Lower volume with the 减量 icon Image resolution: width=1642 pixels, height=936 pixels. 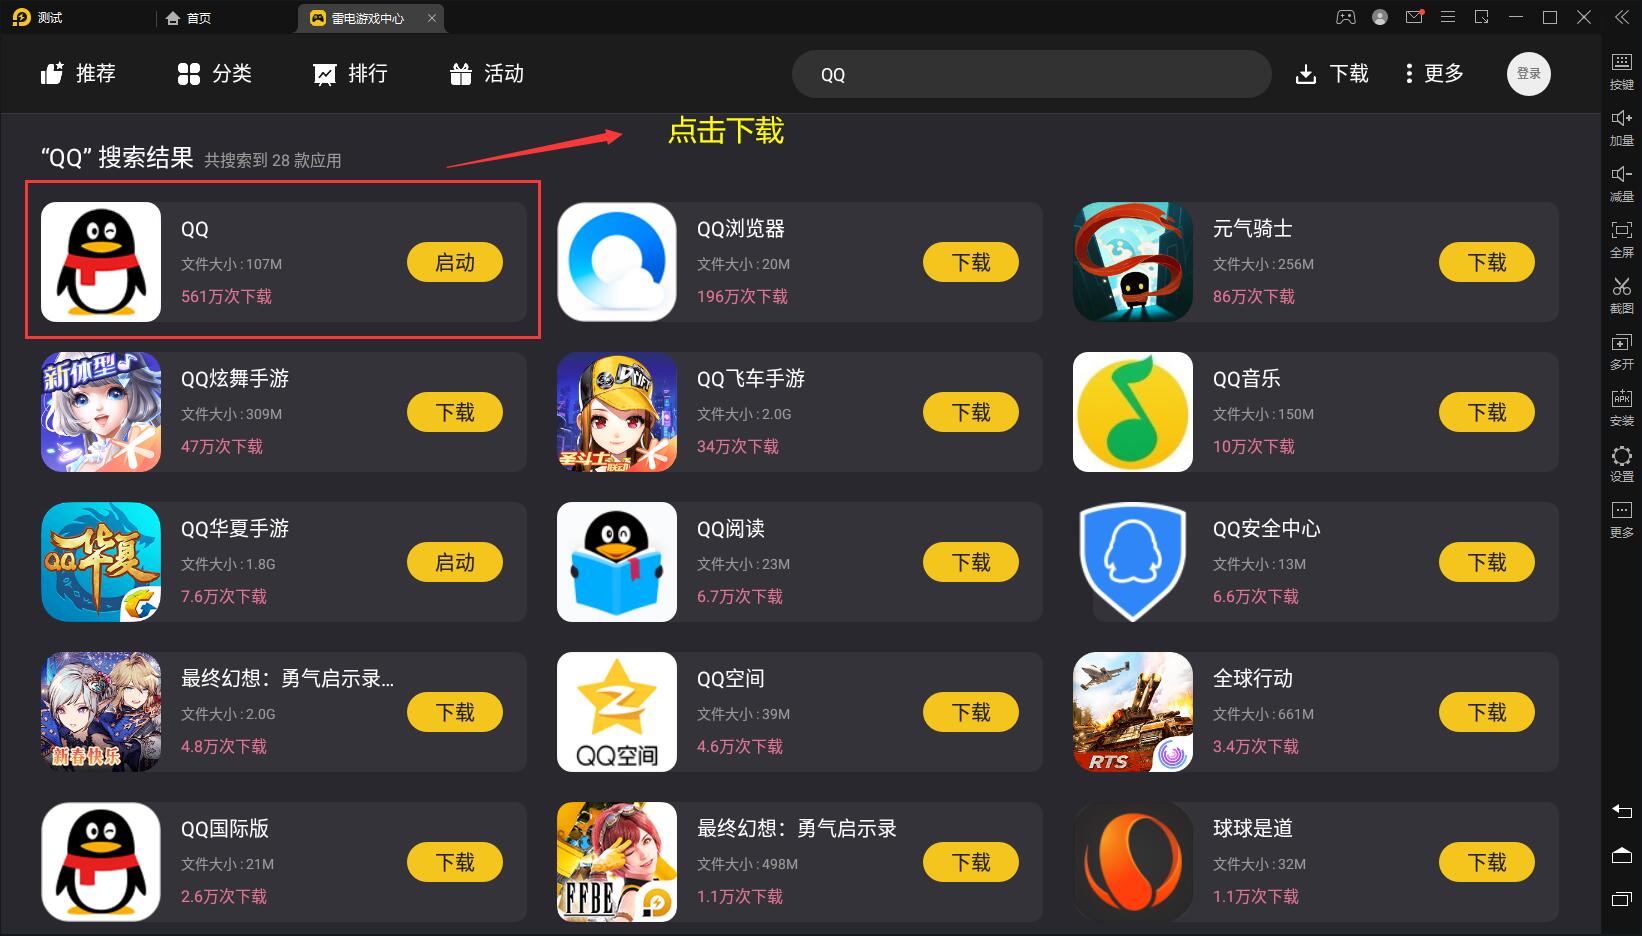click(1621, 183)
